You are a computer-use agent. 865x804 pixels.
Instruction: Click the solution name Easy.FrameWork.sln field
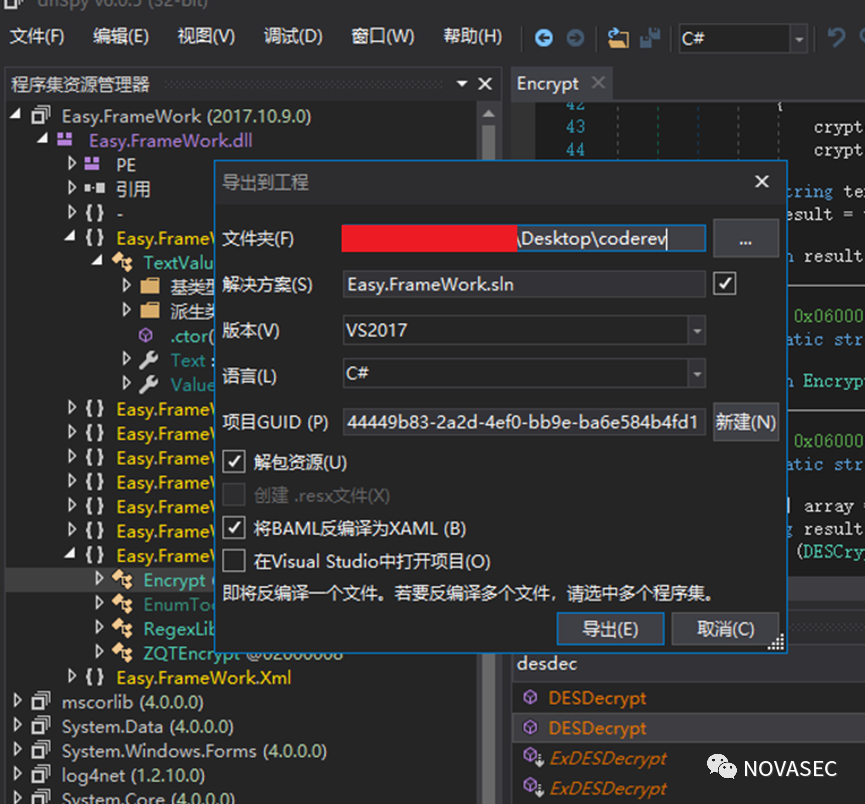pyautogui.click(x=524, y=284)
